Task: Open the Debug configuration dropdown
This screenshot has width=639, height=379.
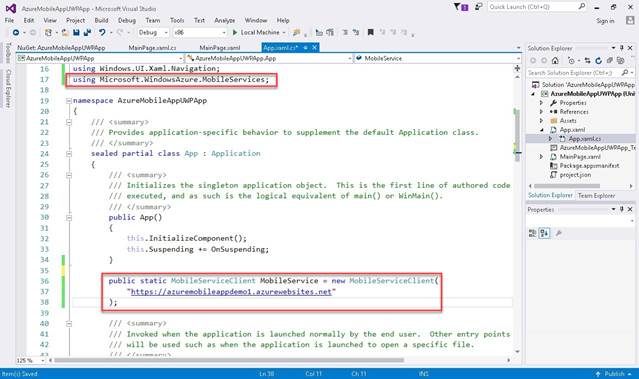Action: point(153,32)
